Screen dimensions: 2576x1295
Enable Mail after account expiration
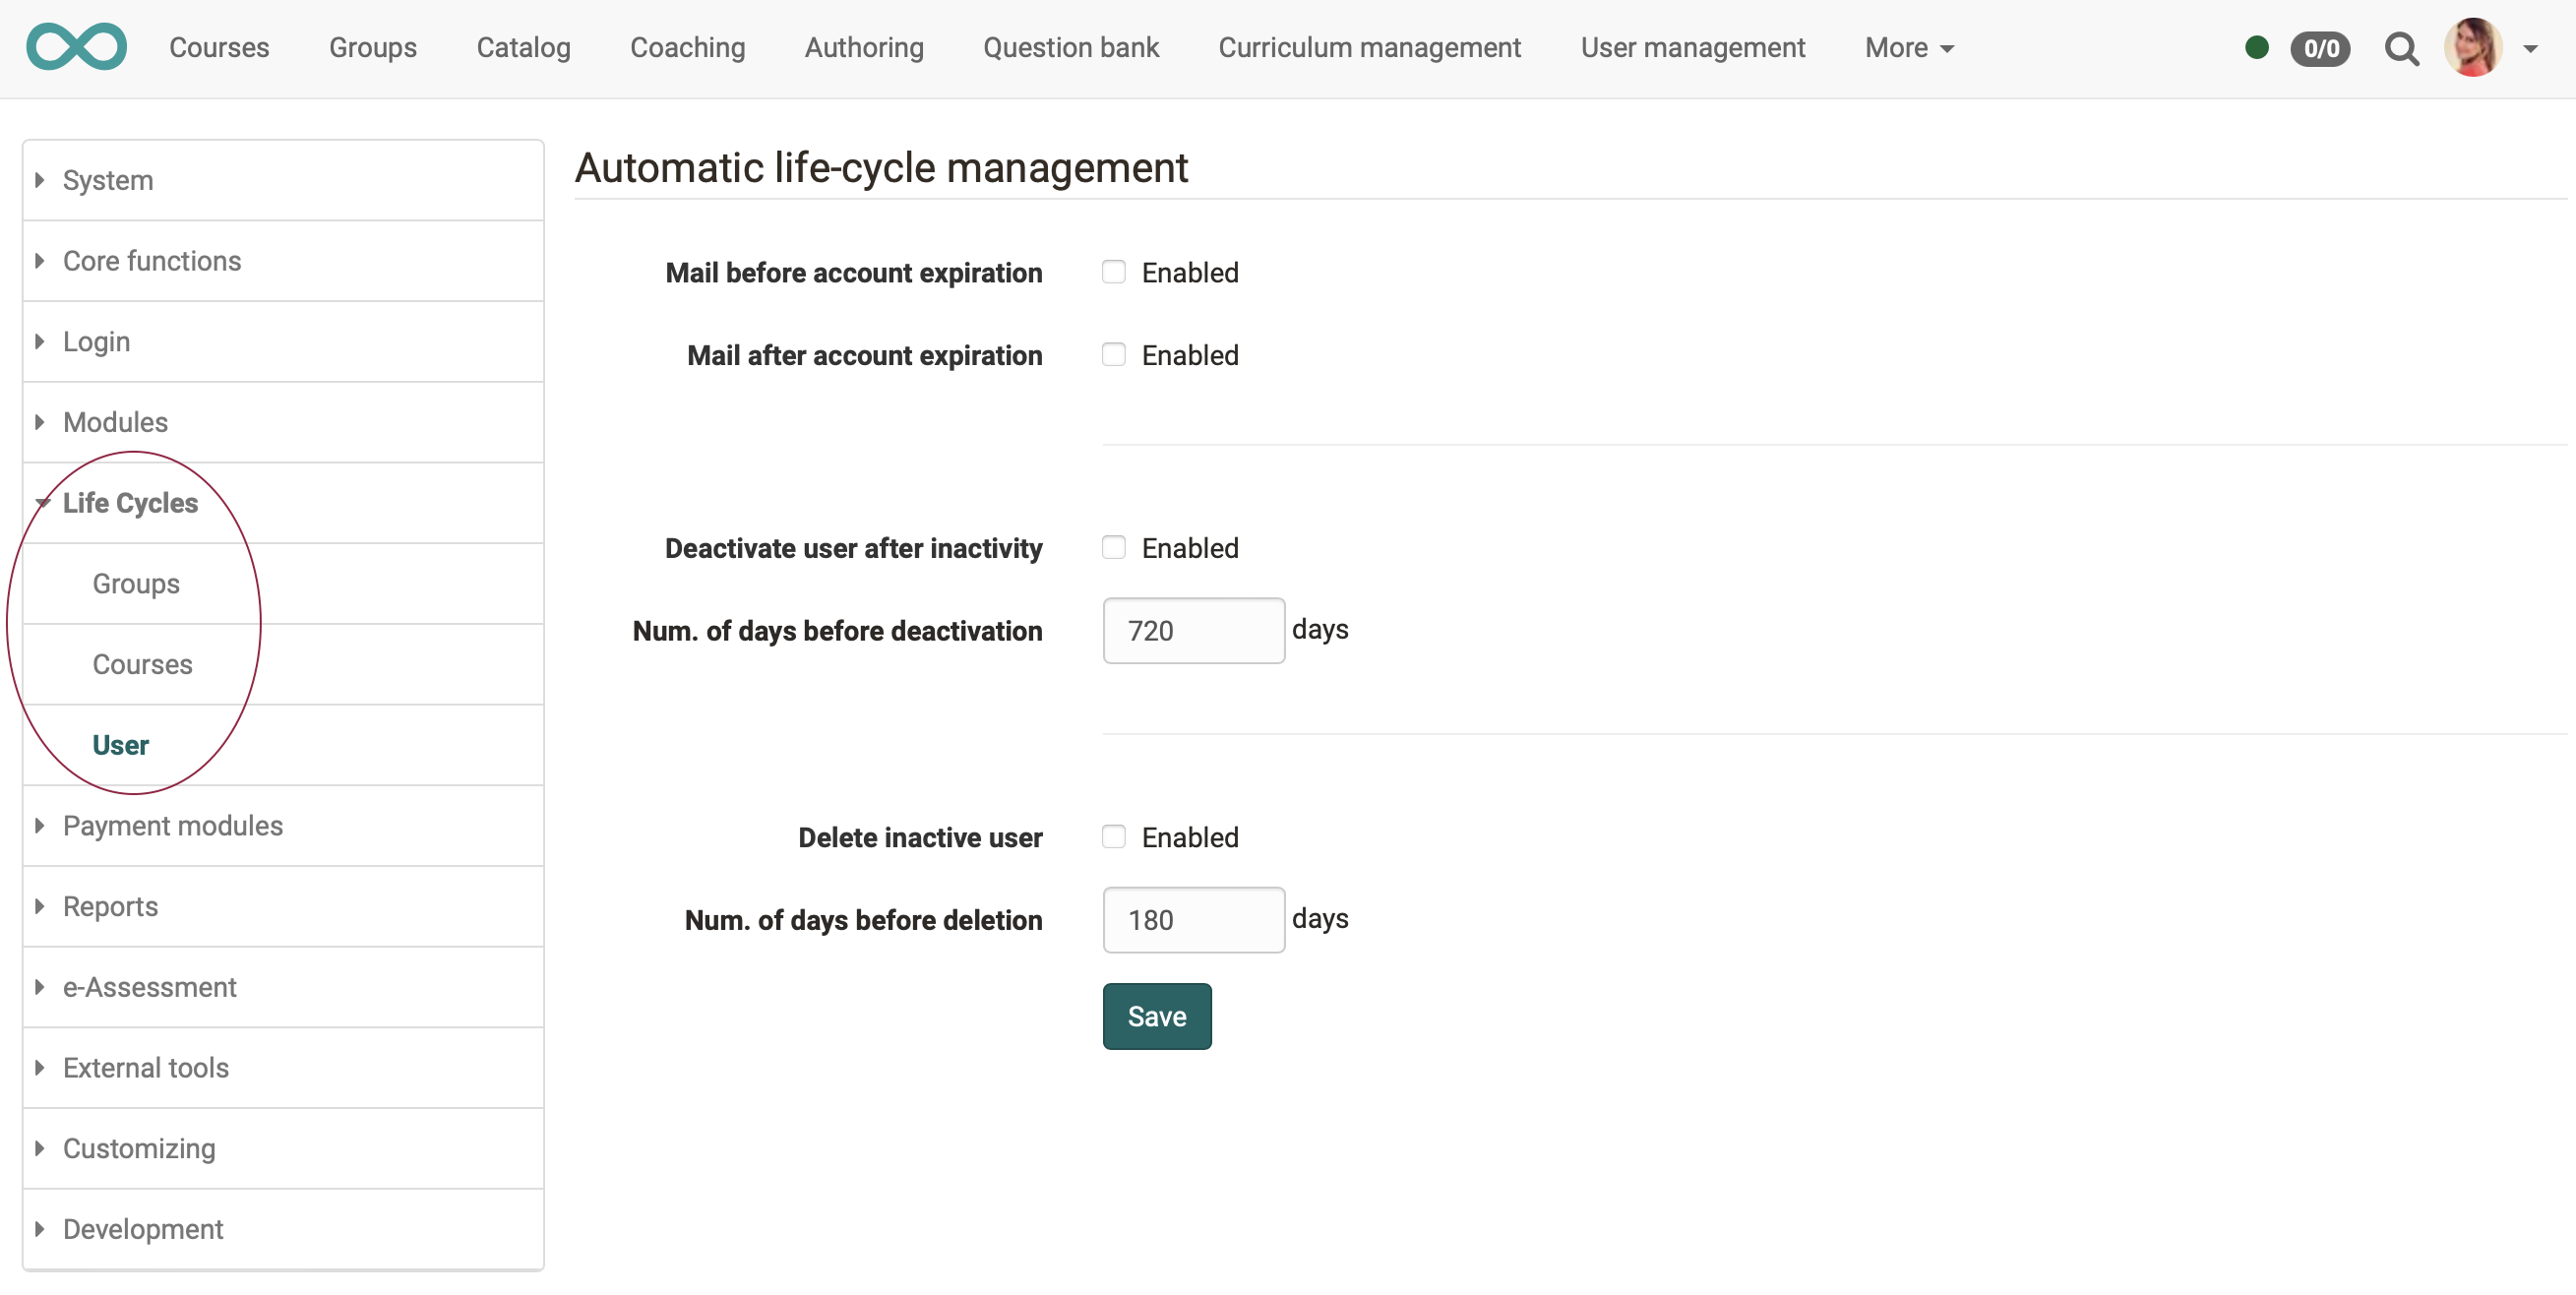pos(1113,354)
